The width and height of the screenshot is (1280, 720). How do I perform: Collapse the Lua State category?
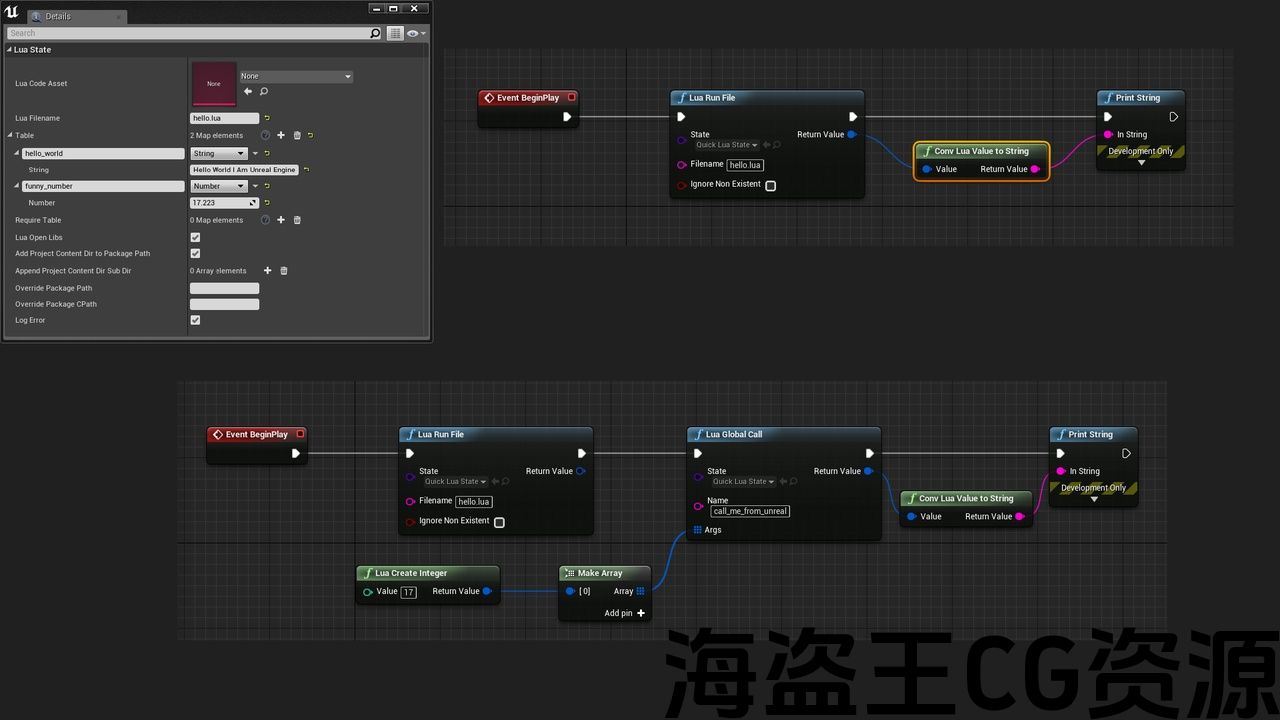[x=9, y=49]
